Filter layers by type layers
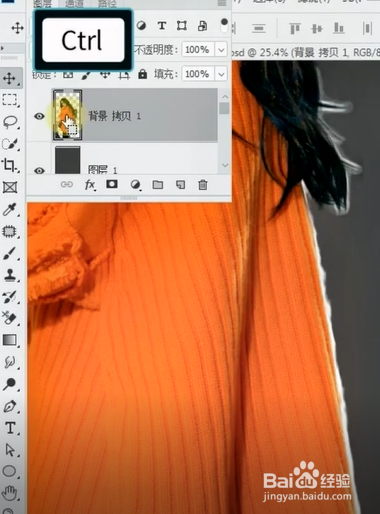 tap(162, 26)
